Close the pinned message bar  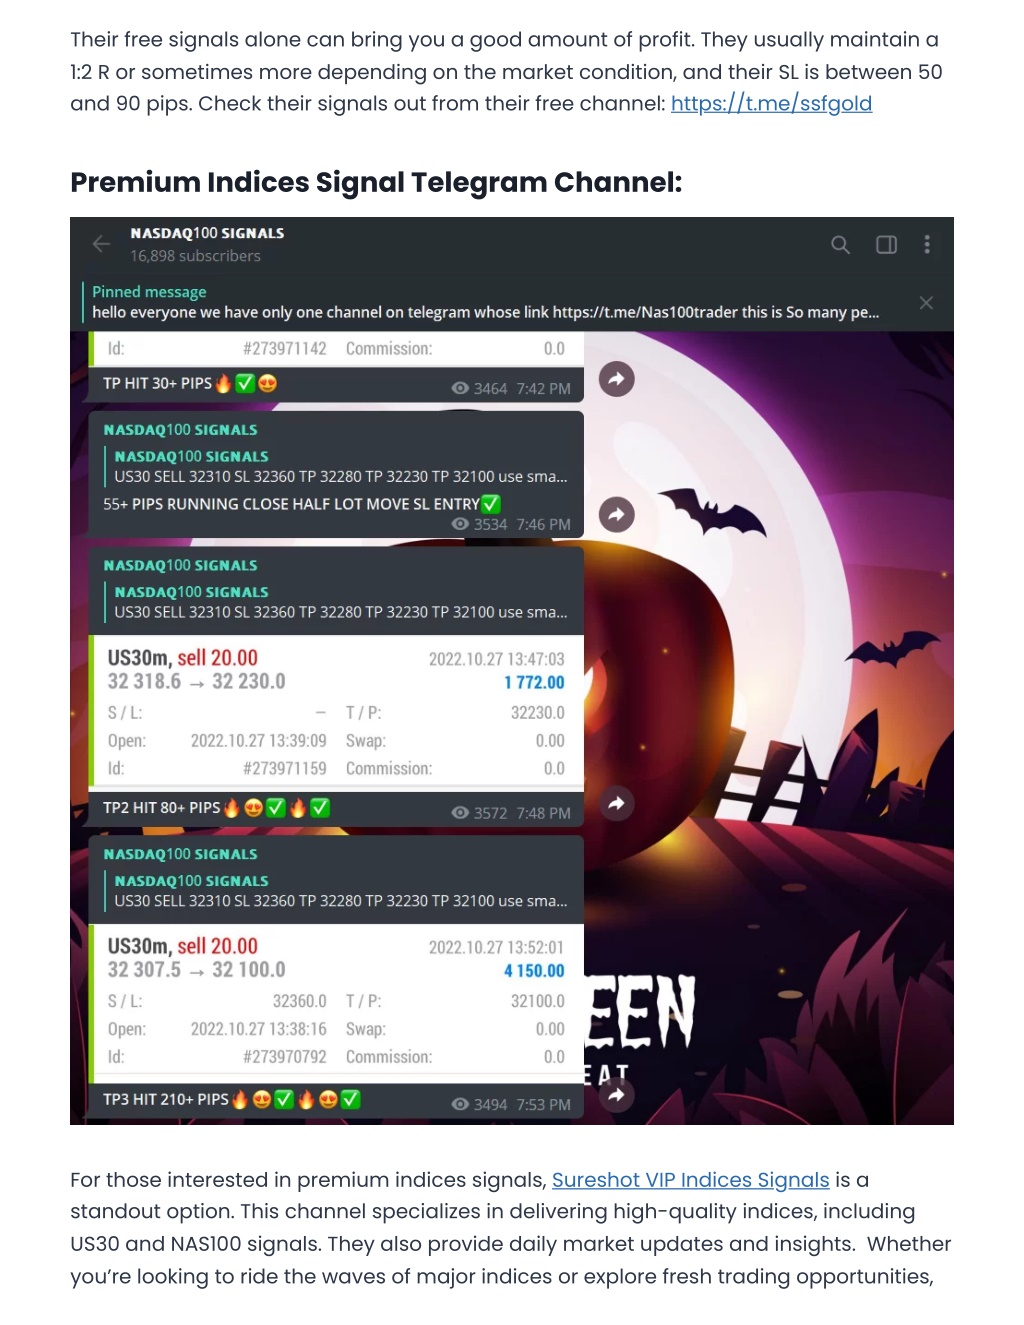[x=926, y=303]
